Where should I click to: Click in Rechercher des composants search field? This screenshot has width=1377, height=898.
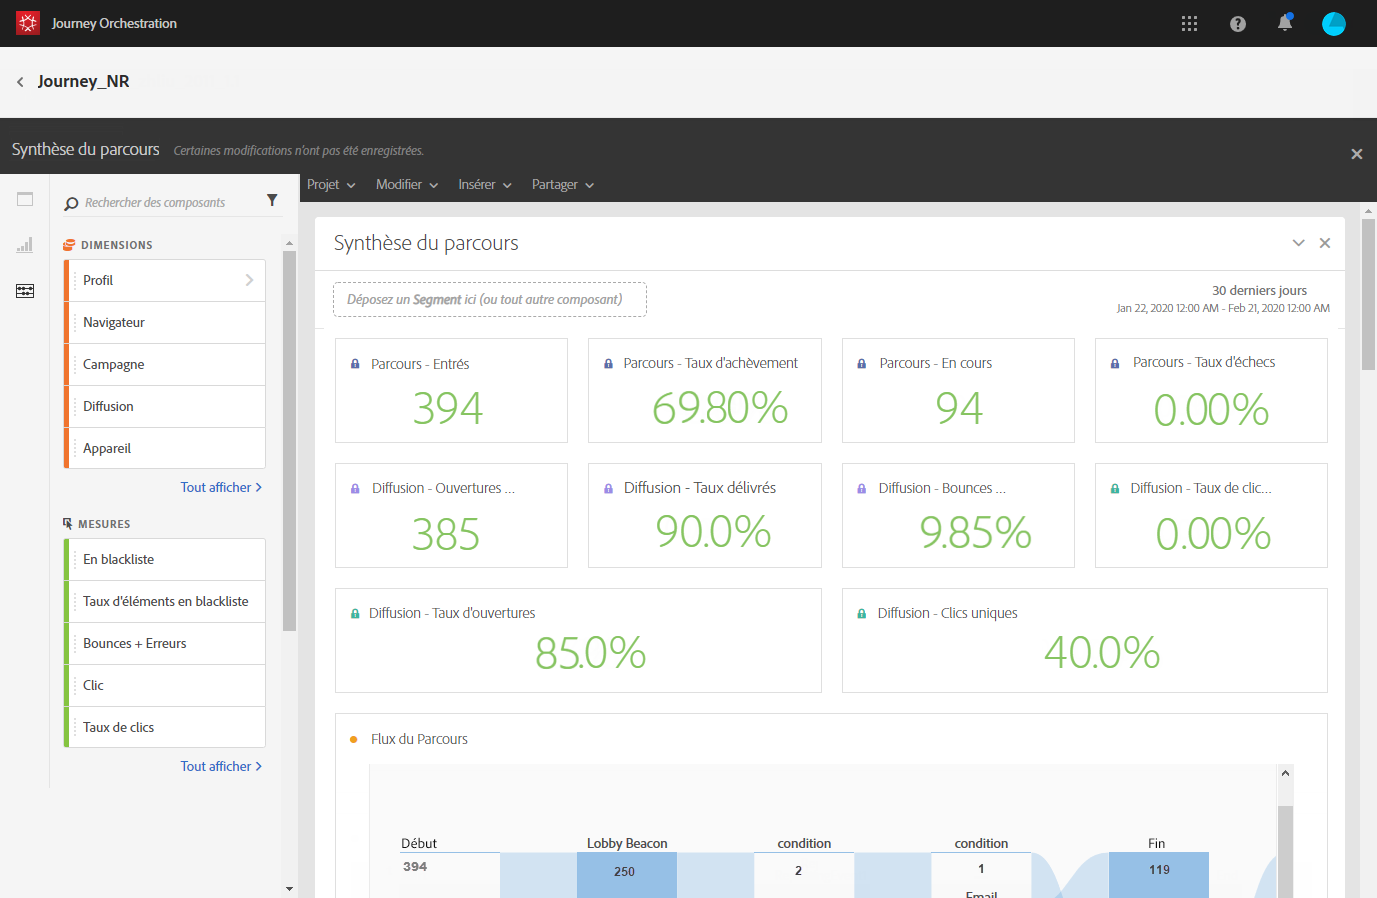(165, 202)
